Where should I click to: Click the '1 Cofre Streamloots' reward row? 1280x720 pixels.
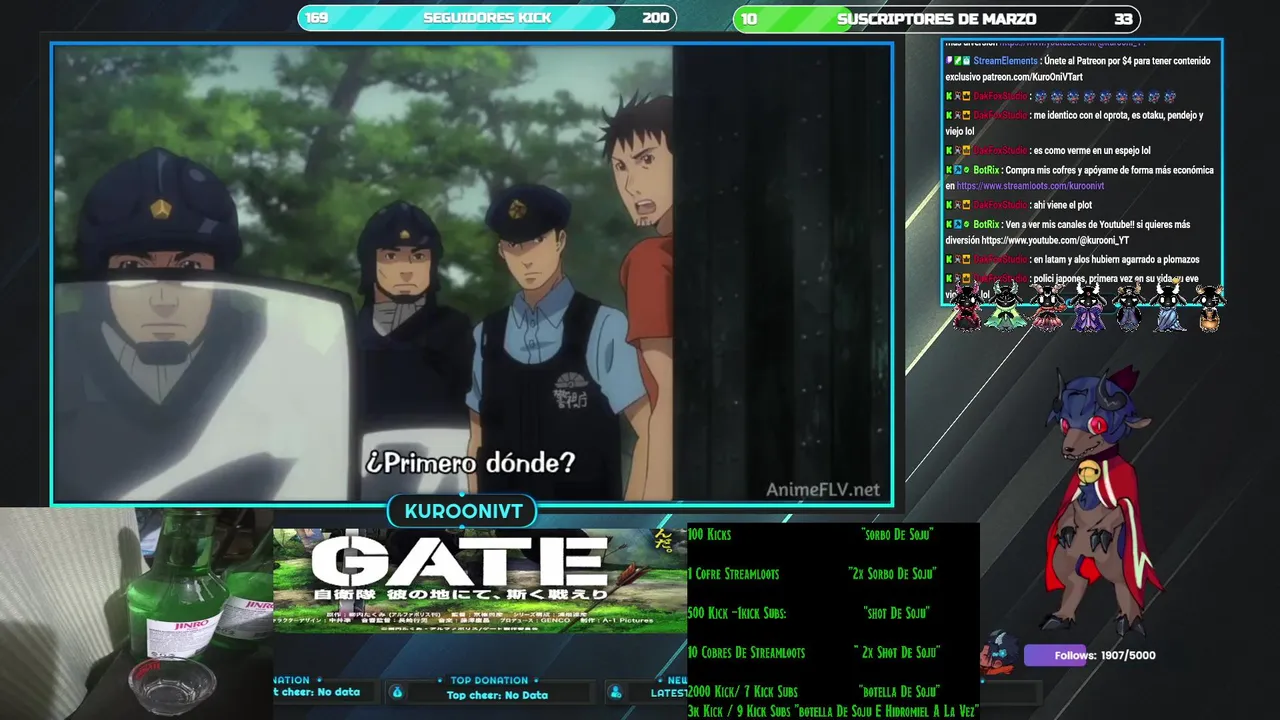point(811,574)
